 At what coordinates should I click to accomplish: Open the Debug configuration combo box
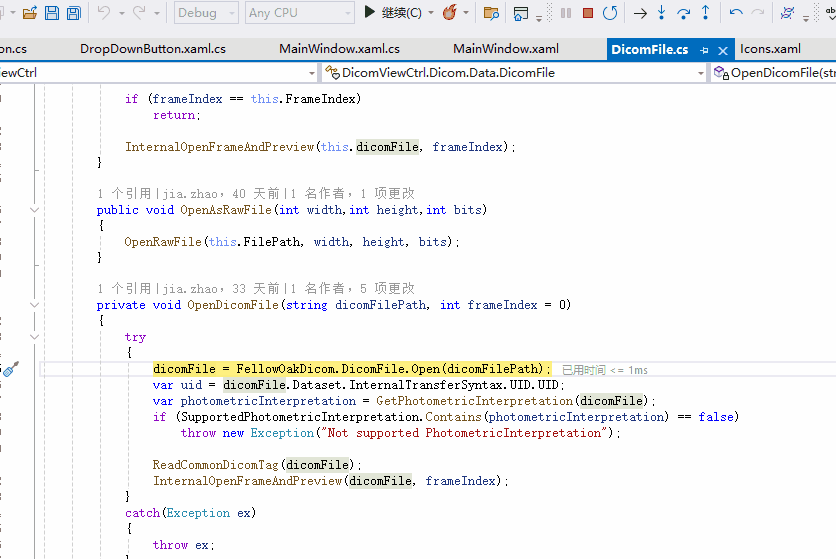click(x=206, y=13)
